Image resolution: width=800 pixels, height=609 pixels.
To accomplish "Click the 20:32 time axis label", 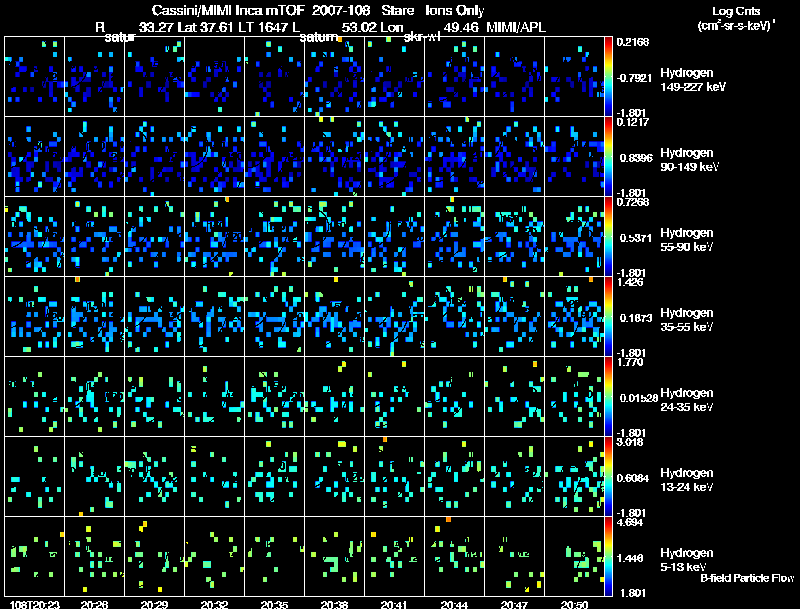I will (x=214, y=604).
